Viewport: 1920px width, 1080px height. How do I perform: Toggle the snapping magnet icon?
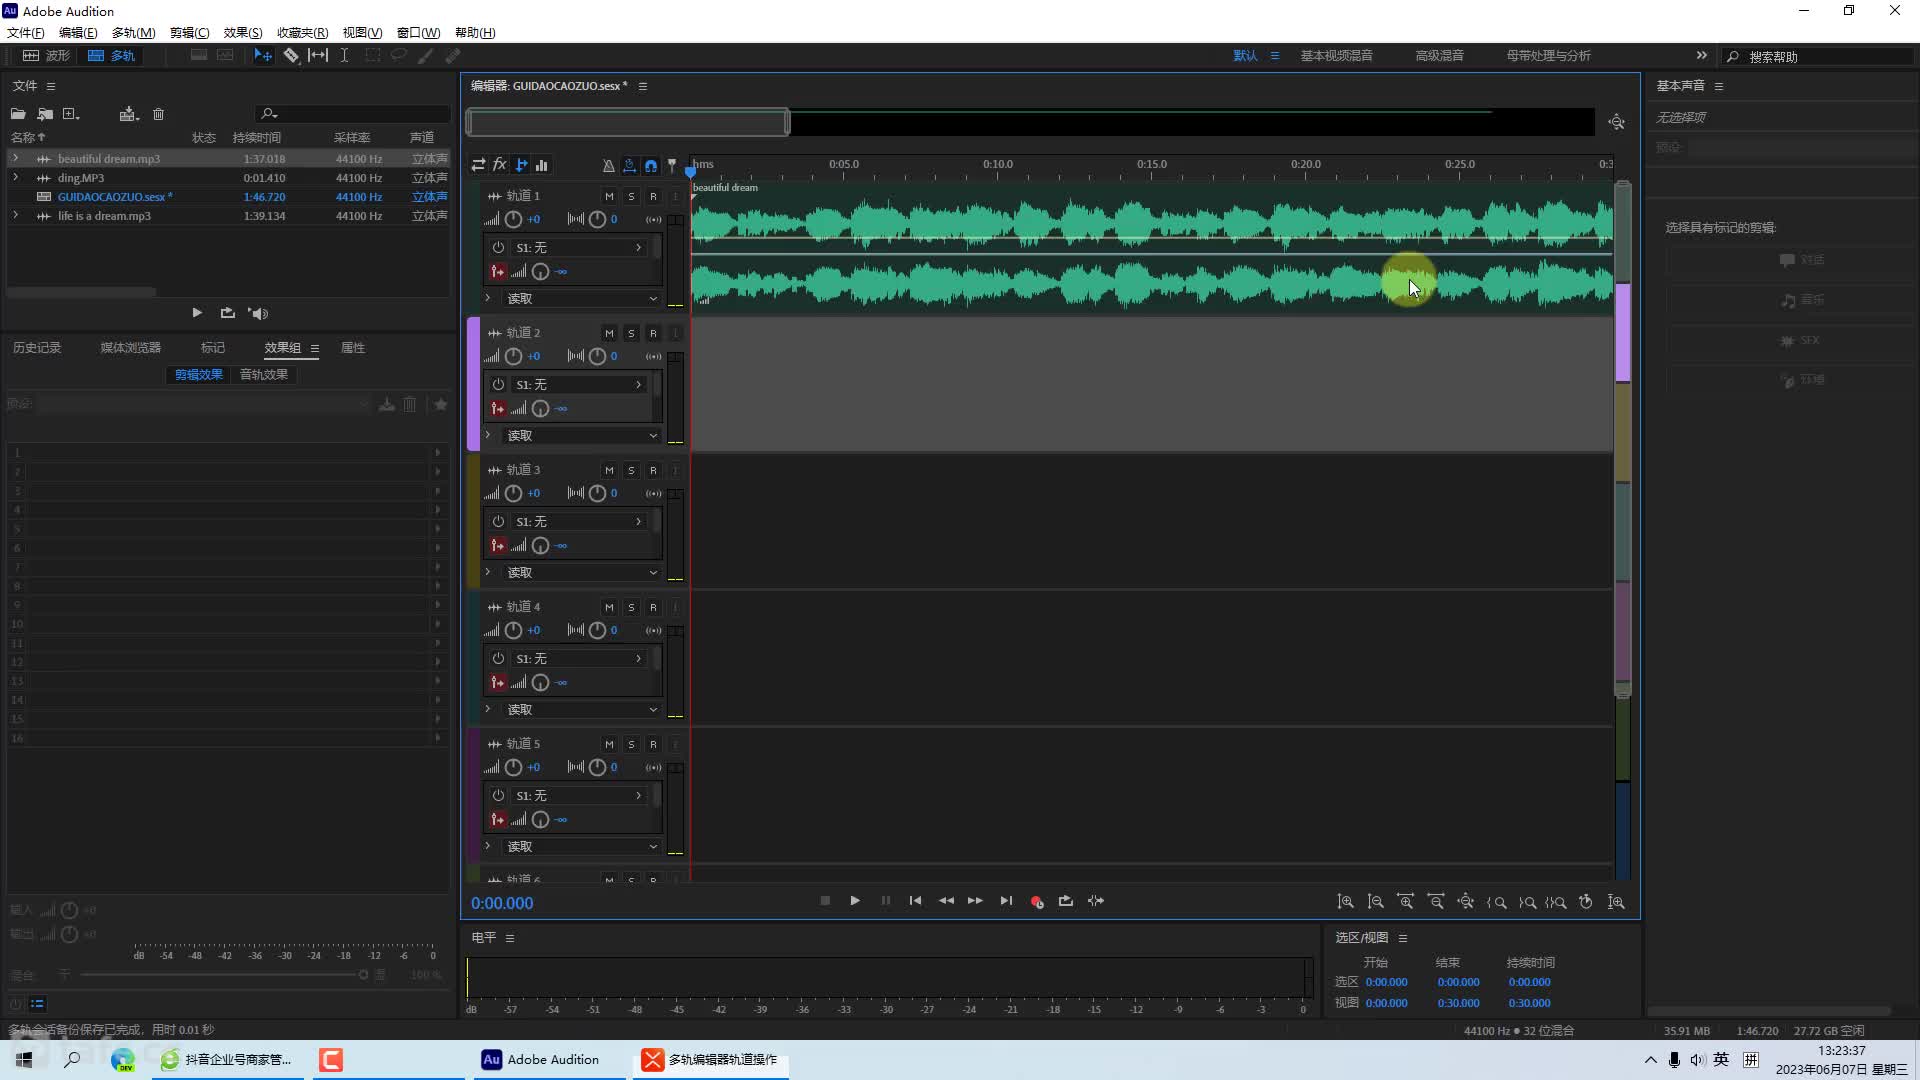651,166
